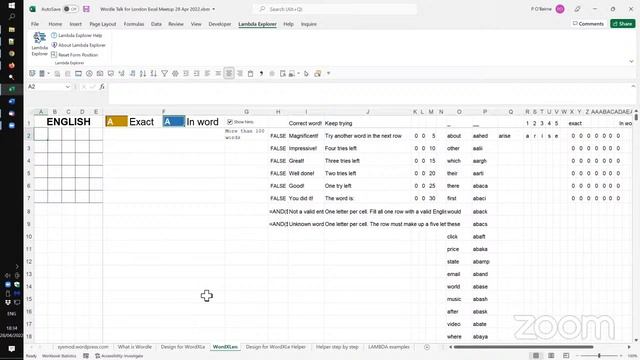Click the sort ascending icon in toolbar
Image resolution: width=640 pixels, height=360 pixels.
tap(143, 73)
